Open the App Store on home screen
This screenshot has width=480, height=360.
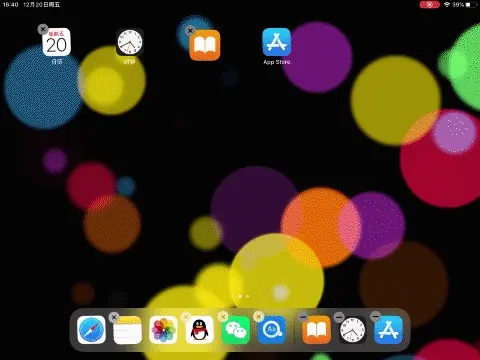pos(276,42)
